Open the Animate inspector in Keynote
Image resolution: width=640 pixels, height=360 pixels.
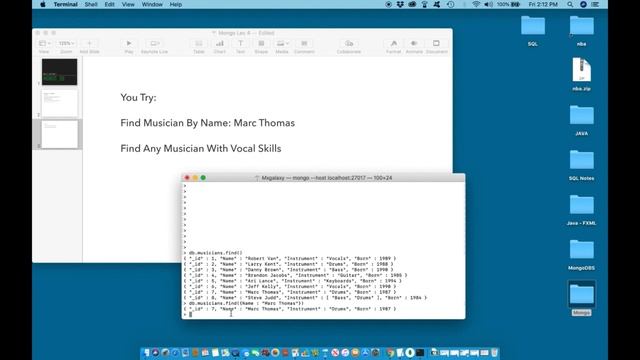tap(414, 44)
